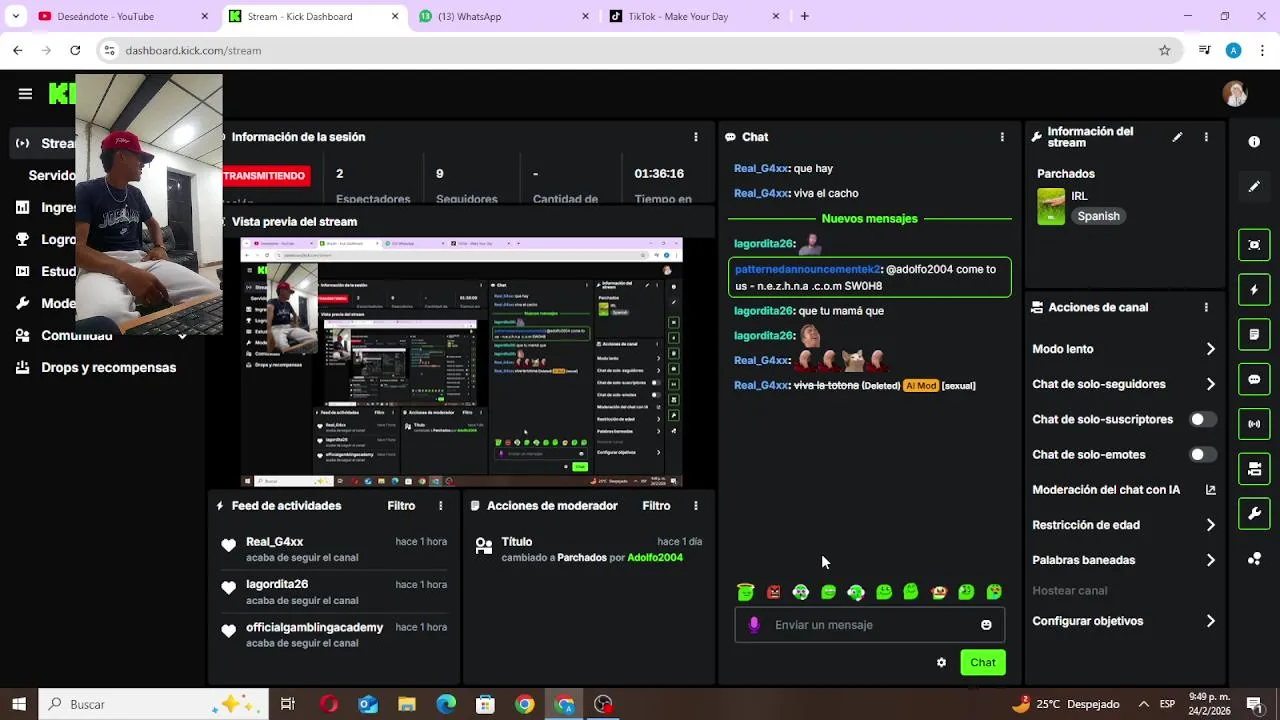Click the green Chat send button
1280x720 pixels.
click(x=983, y=663)
